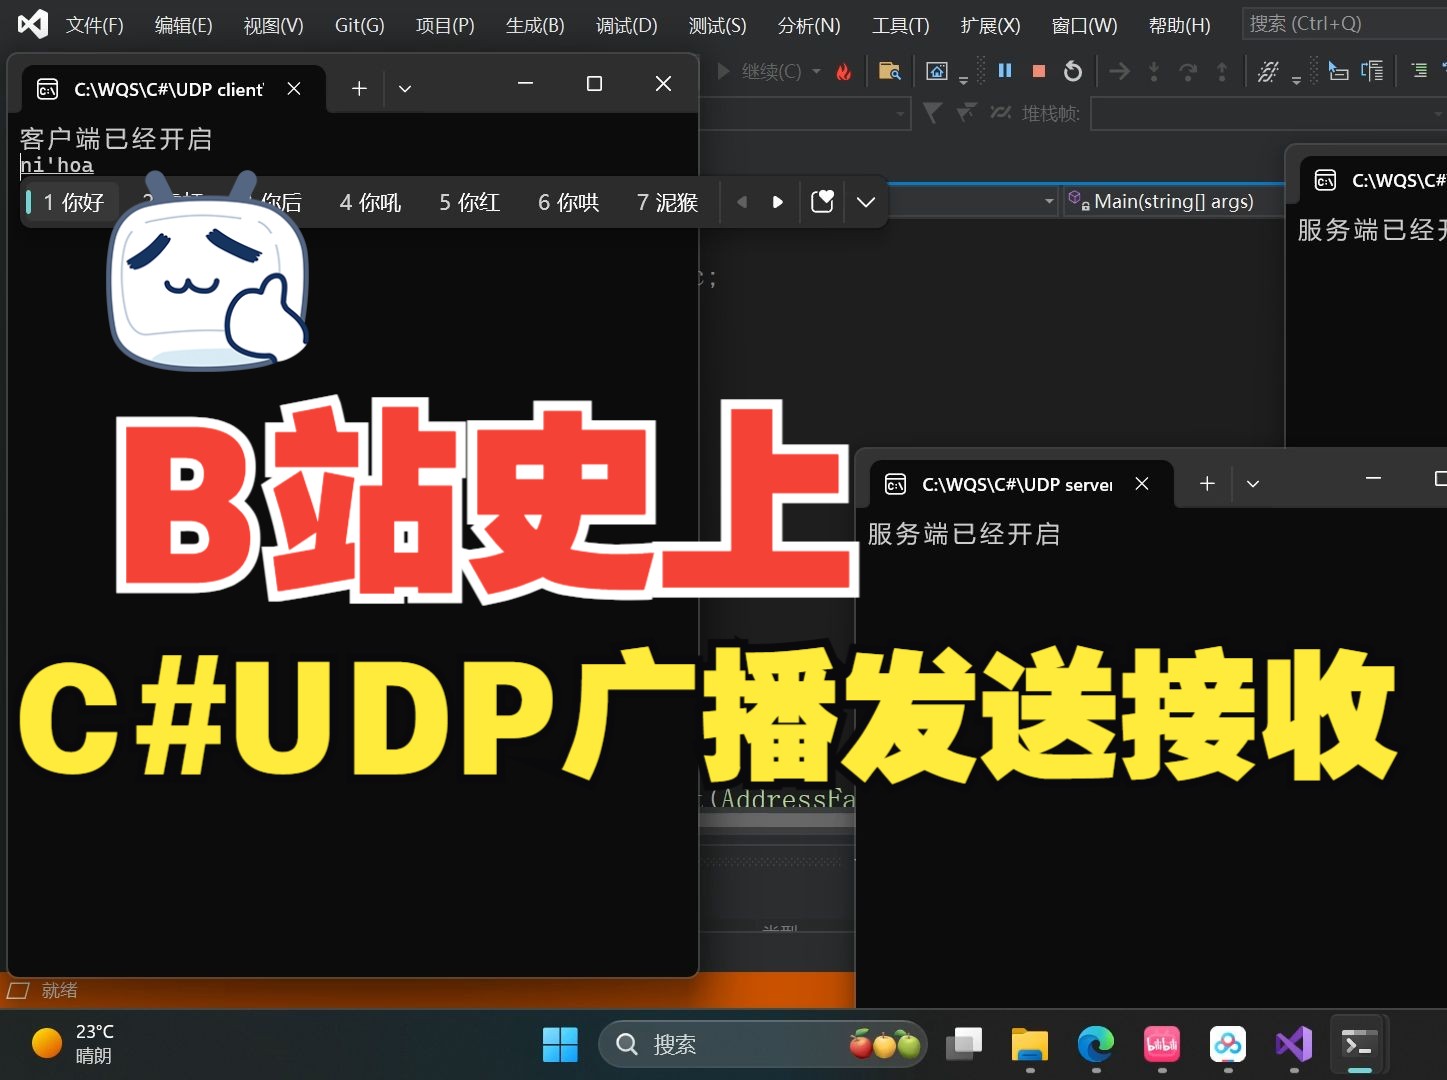This screenshot has height=1080, width=1447.
Task: Click the disabled 继续(C) continue button
Action: click(x=760, y=71)
